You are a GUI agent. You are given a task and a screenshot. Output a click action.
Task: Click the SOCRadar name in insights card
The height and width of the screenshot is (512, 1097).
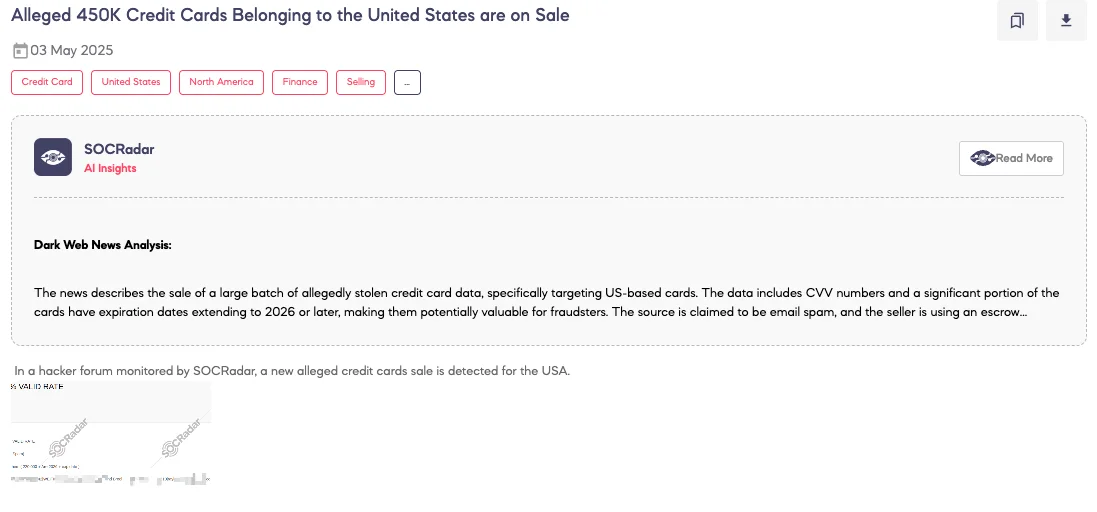point(119,150)
